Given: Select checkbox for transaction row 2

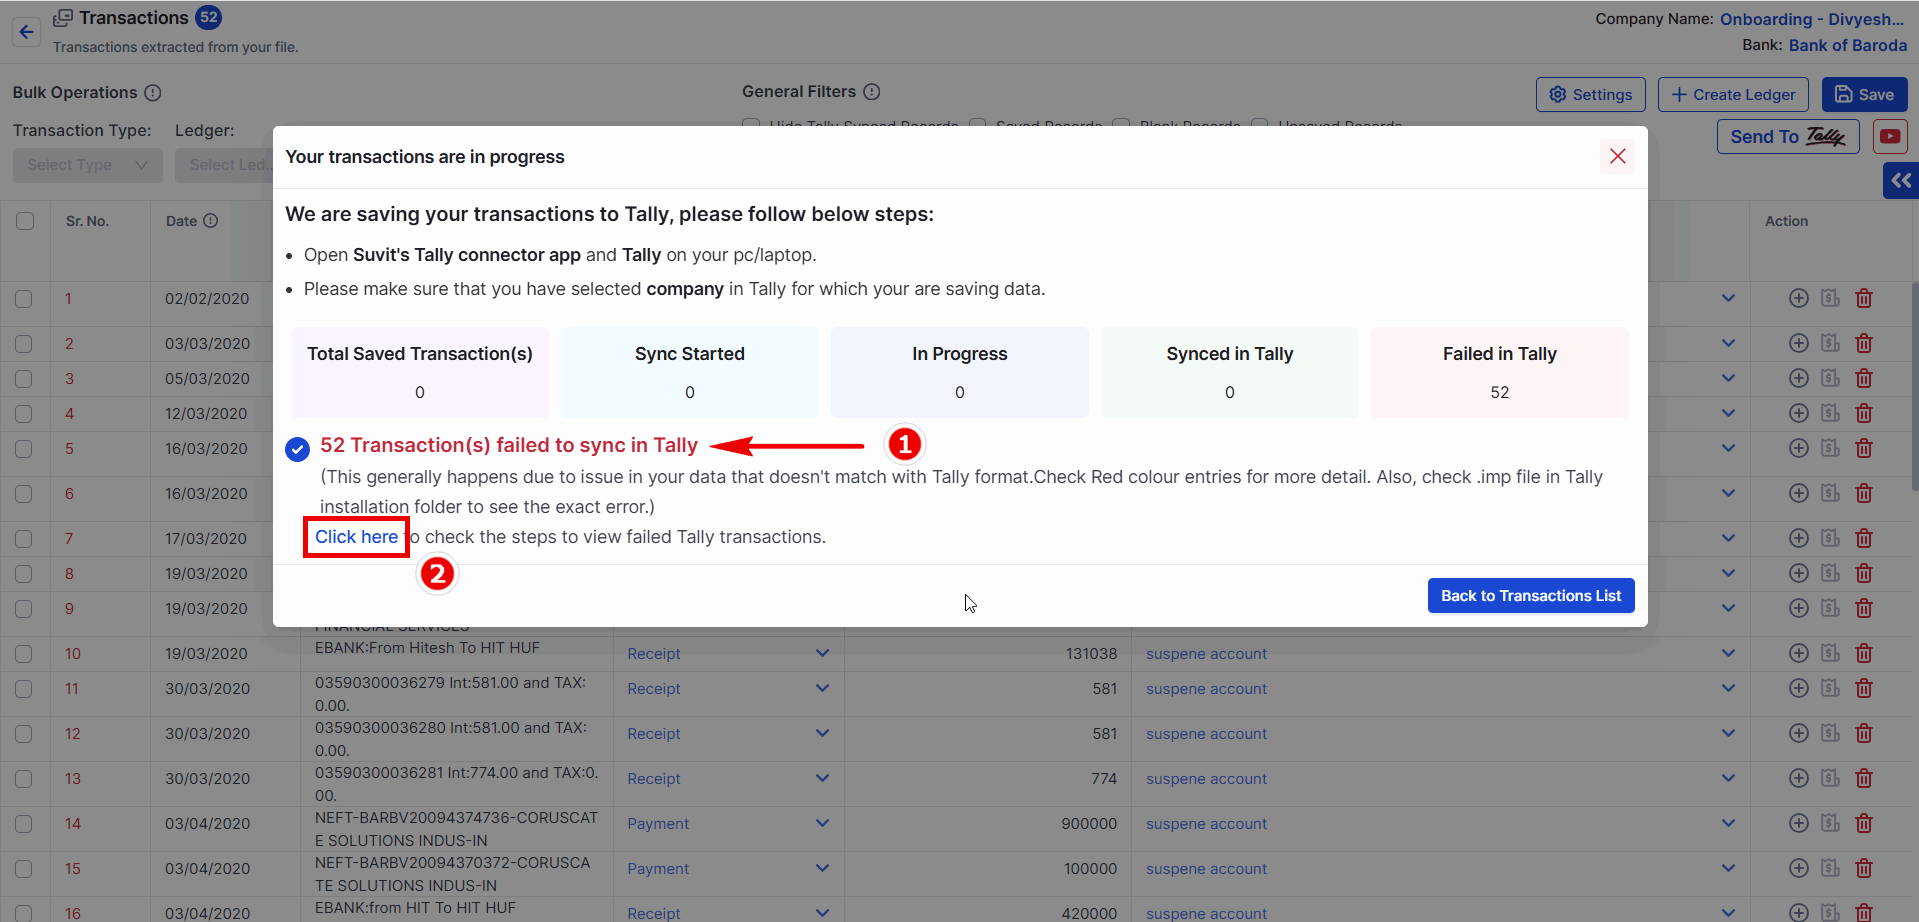Looking at the screenshot, I should point(24,344).
